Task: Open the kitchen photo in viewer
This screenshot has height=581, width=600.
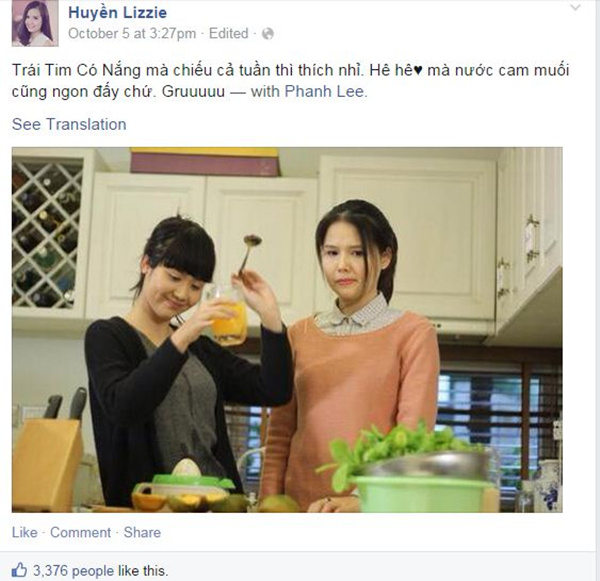Action: coord(287,330)
